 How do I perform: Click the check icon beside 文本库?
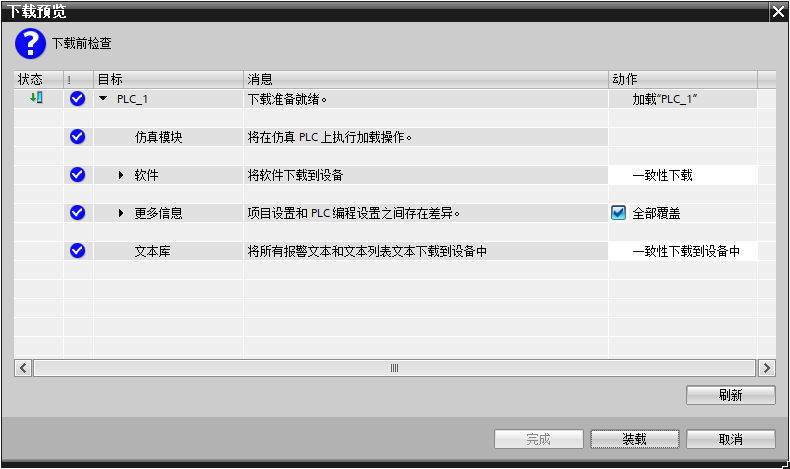[x=78, y=250]
